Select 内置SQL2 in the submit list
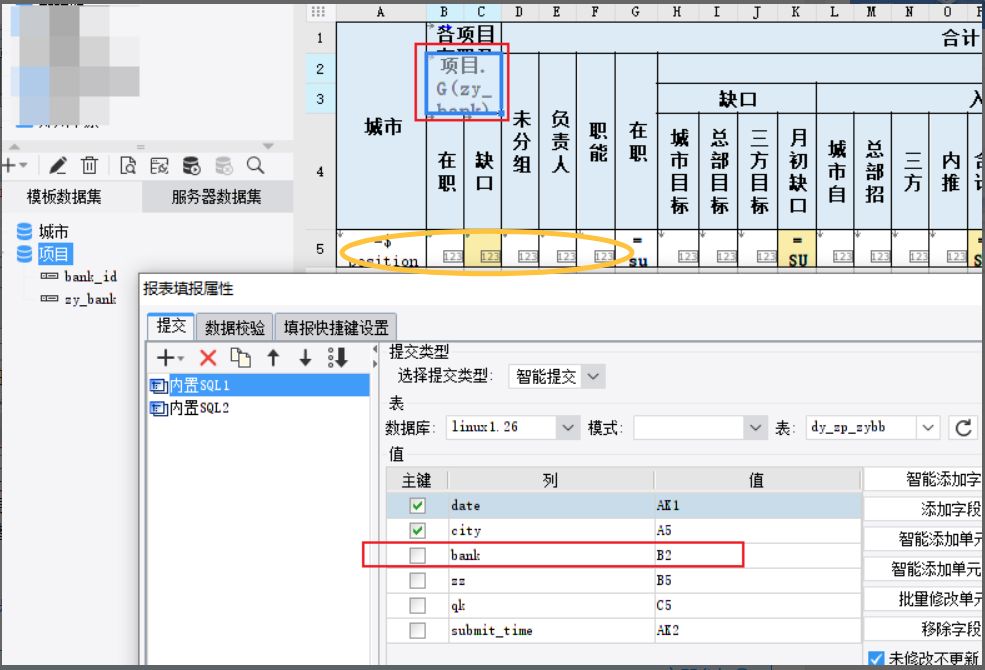The image size is (985, 670). 200,407
